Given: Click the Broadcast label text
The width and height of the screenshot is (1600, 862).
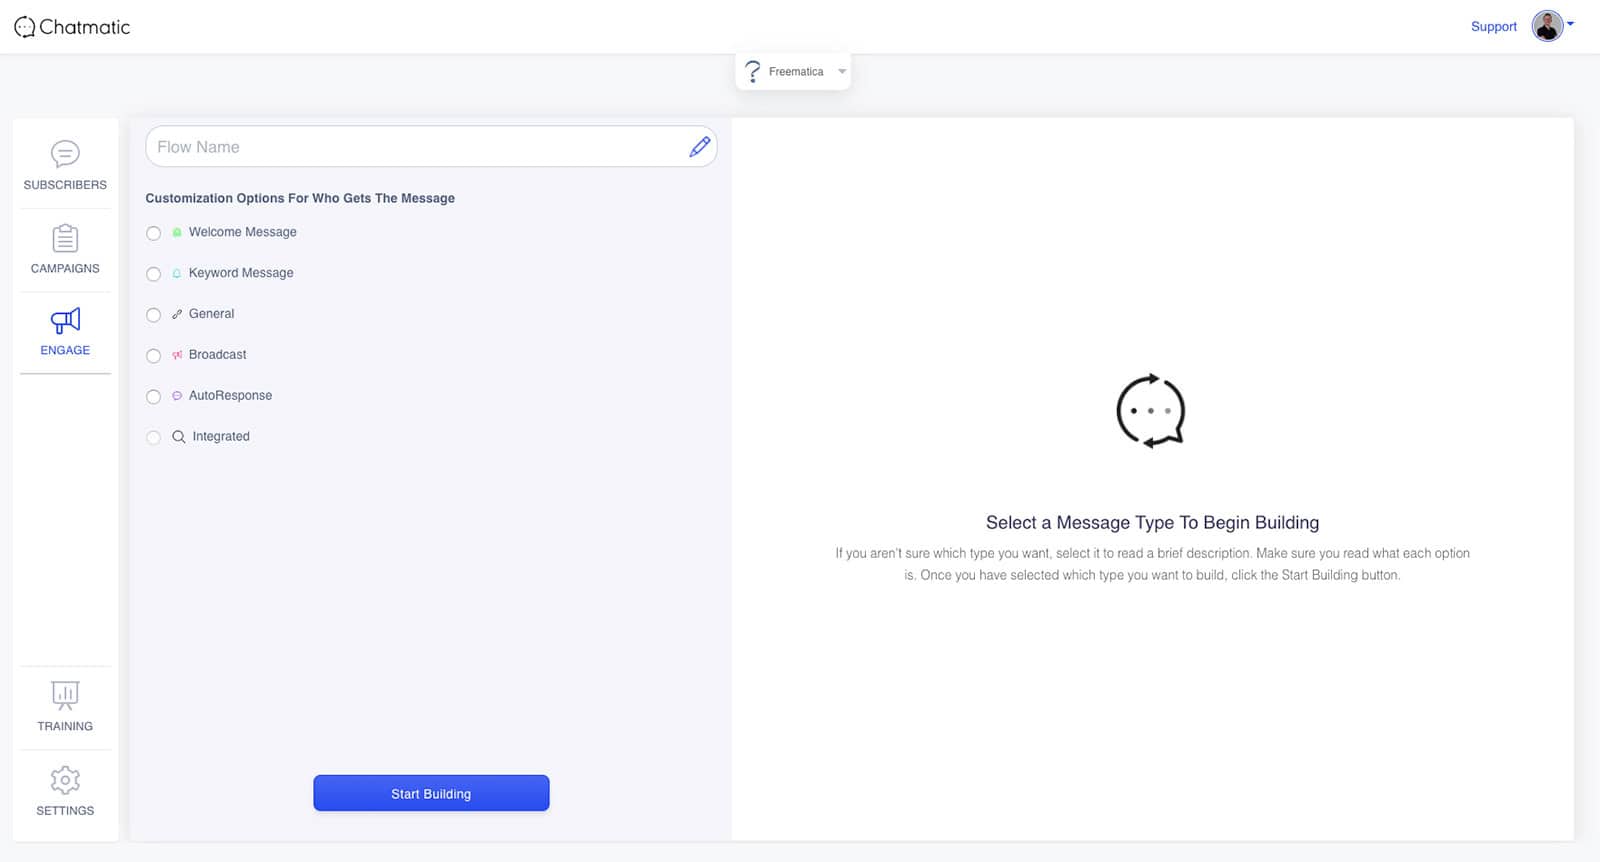Looking at the screenshot, I should [x=217, y=355].
